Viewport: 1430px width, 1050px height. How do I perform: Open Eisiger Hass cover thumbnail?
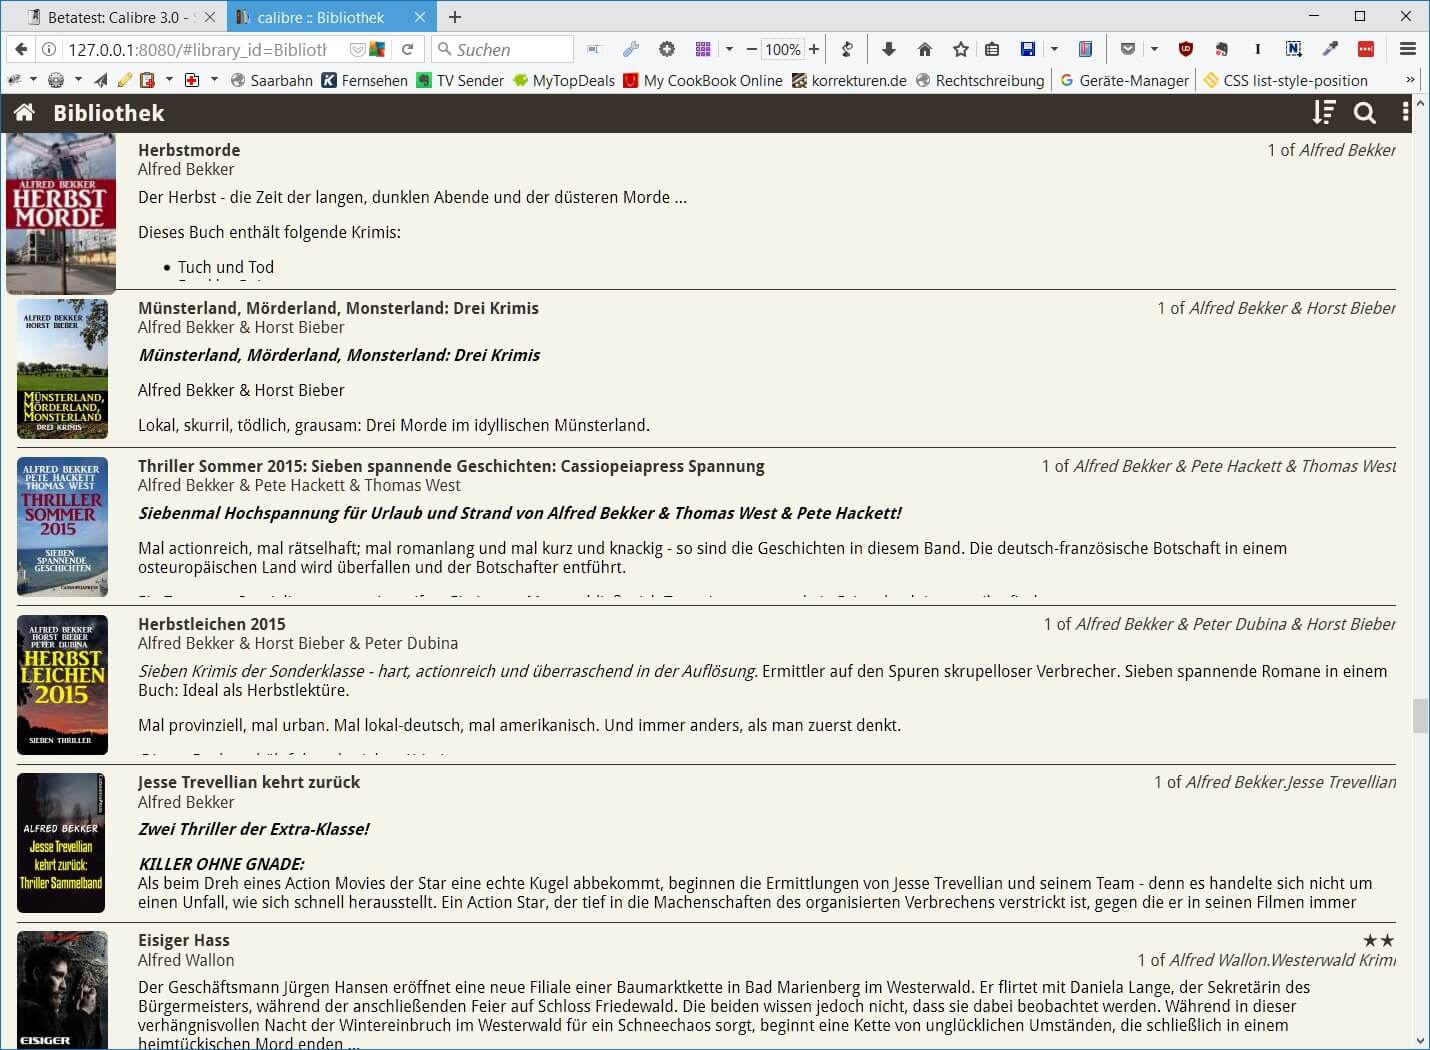(x=62, y=990)
